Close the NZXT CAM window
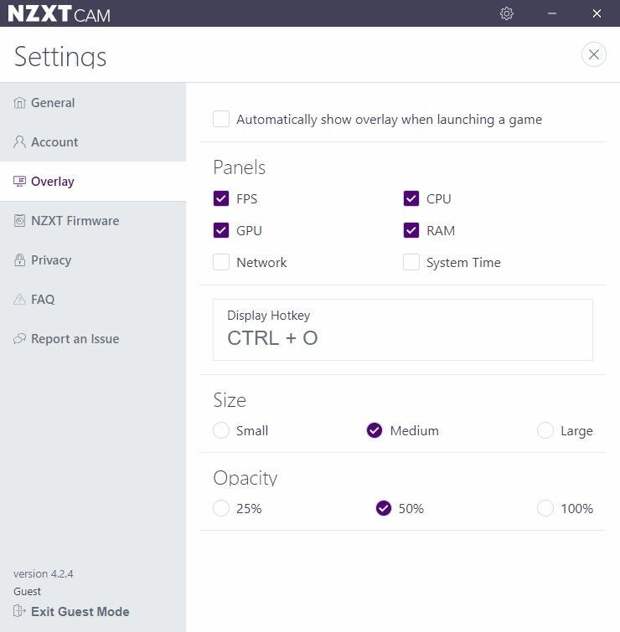 (x=597, y=14)
